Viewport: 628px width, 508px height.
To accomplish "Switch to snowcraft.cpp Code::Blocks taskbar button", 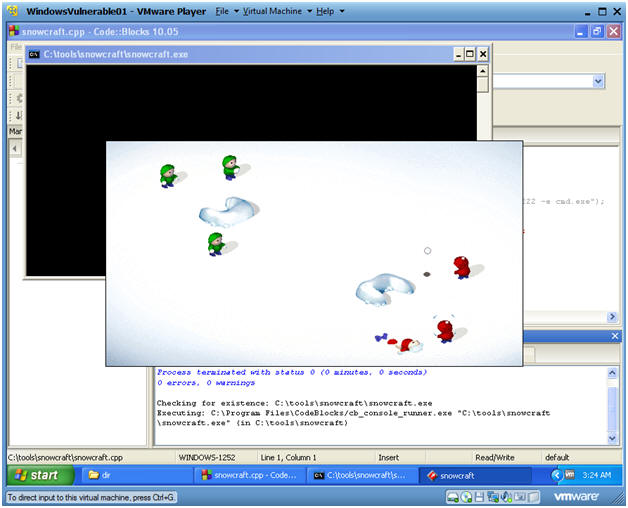I will tap(250, 475).
